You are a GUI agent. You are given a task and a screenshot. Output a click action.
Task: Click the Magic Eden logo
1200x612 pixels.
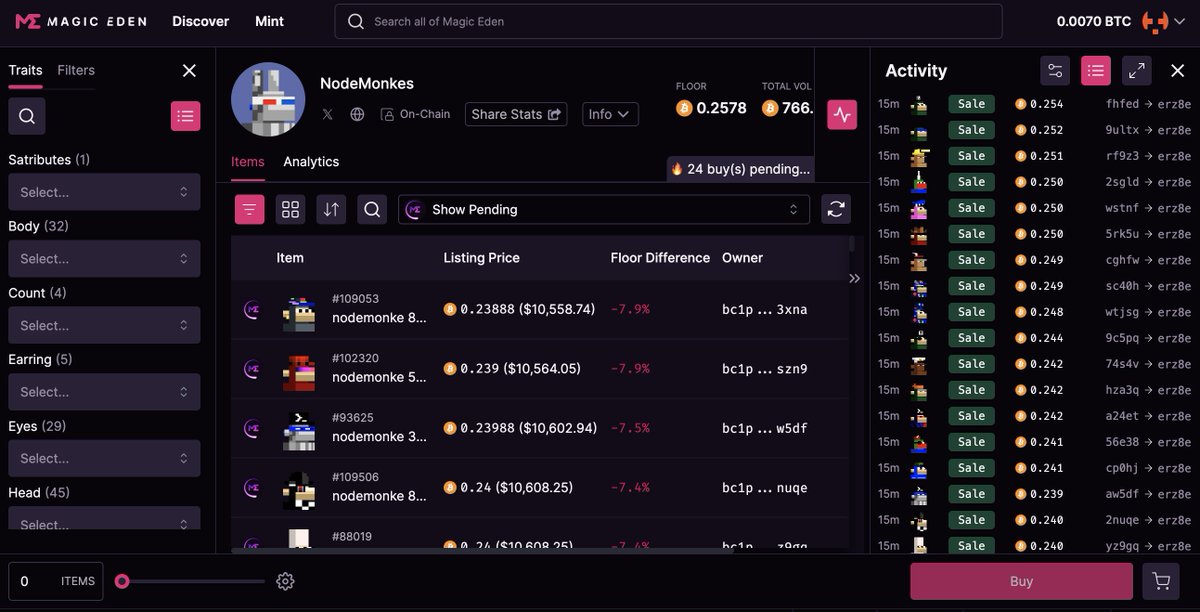[80, 21]
